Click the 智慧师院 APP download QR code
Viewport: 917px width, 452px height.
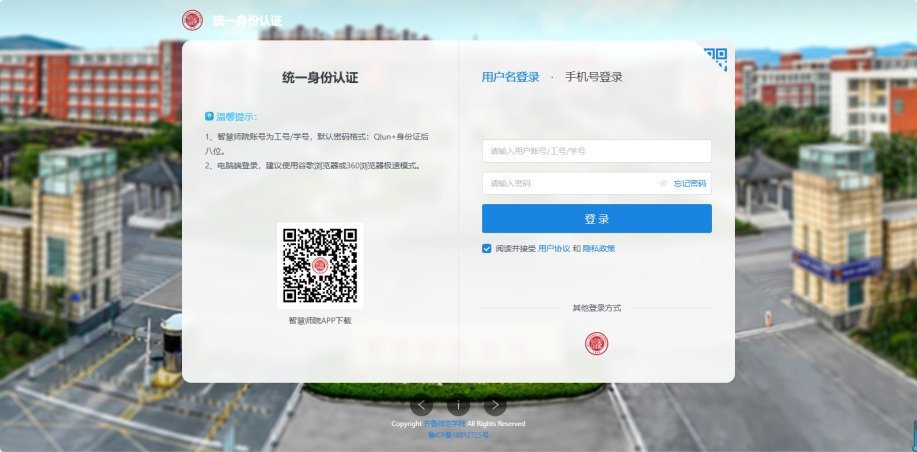319,265
